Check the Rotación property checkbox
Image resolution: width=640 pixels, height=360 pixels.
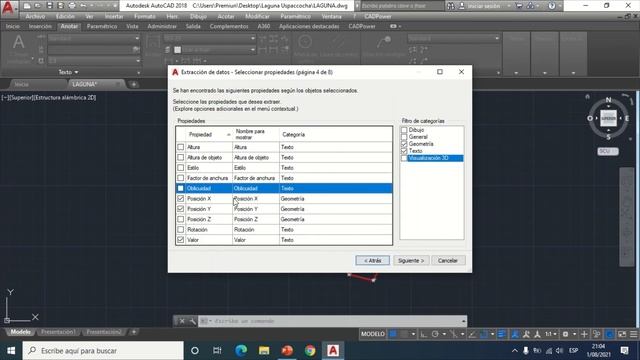point(180,229)
